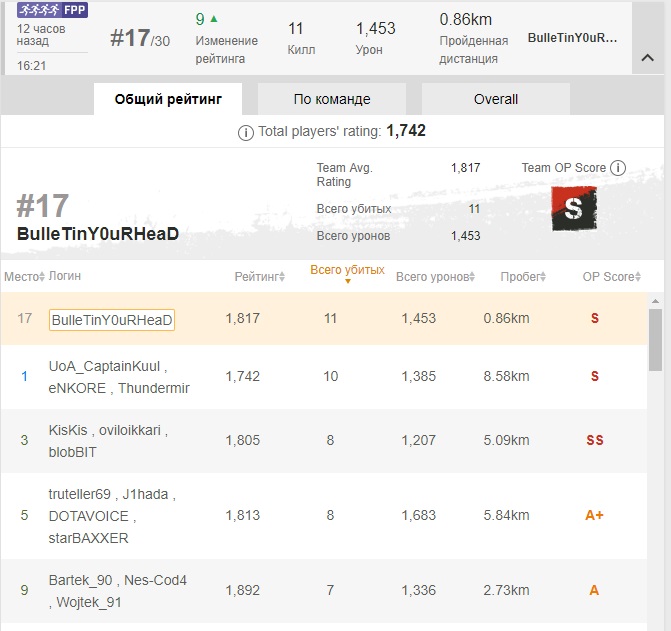
Task: Open oviloikkari player profile
Action: point(130,430)
